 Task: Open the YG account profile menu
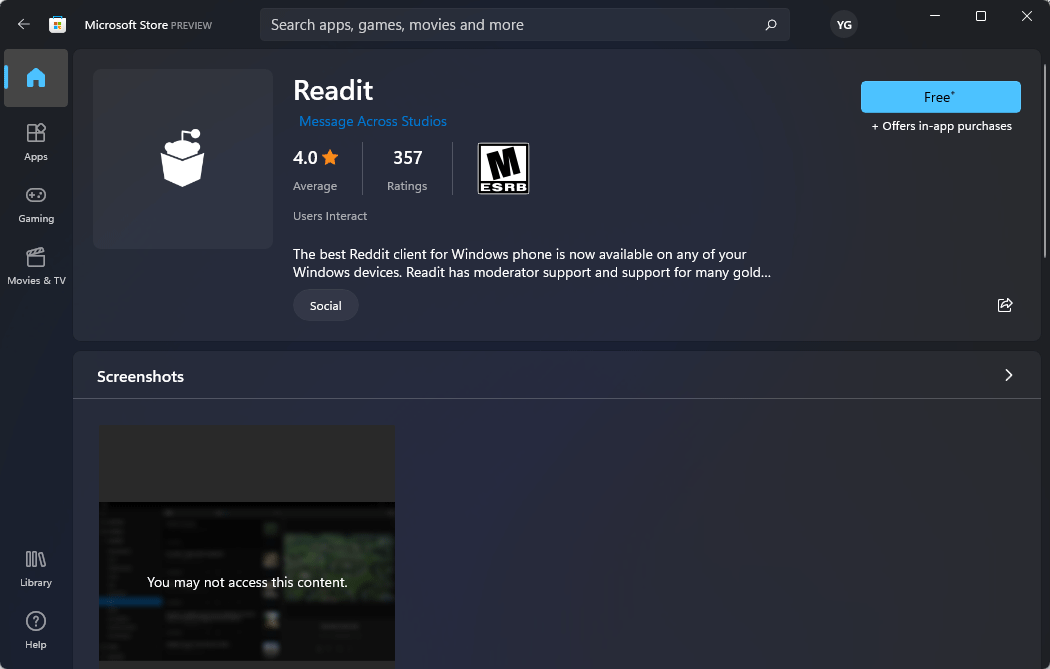click(844, 25)
